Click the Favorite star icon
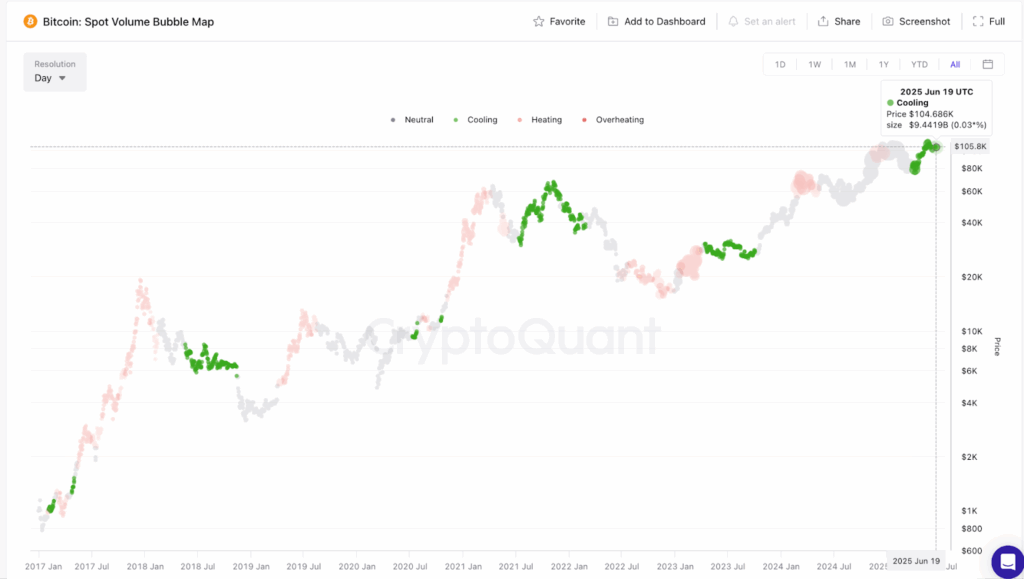The image size is (1024, 579). 539,21
